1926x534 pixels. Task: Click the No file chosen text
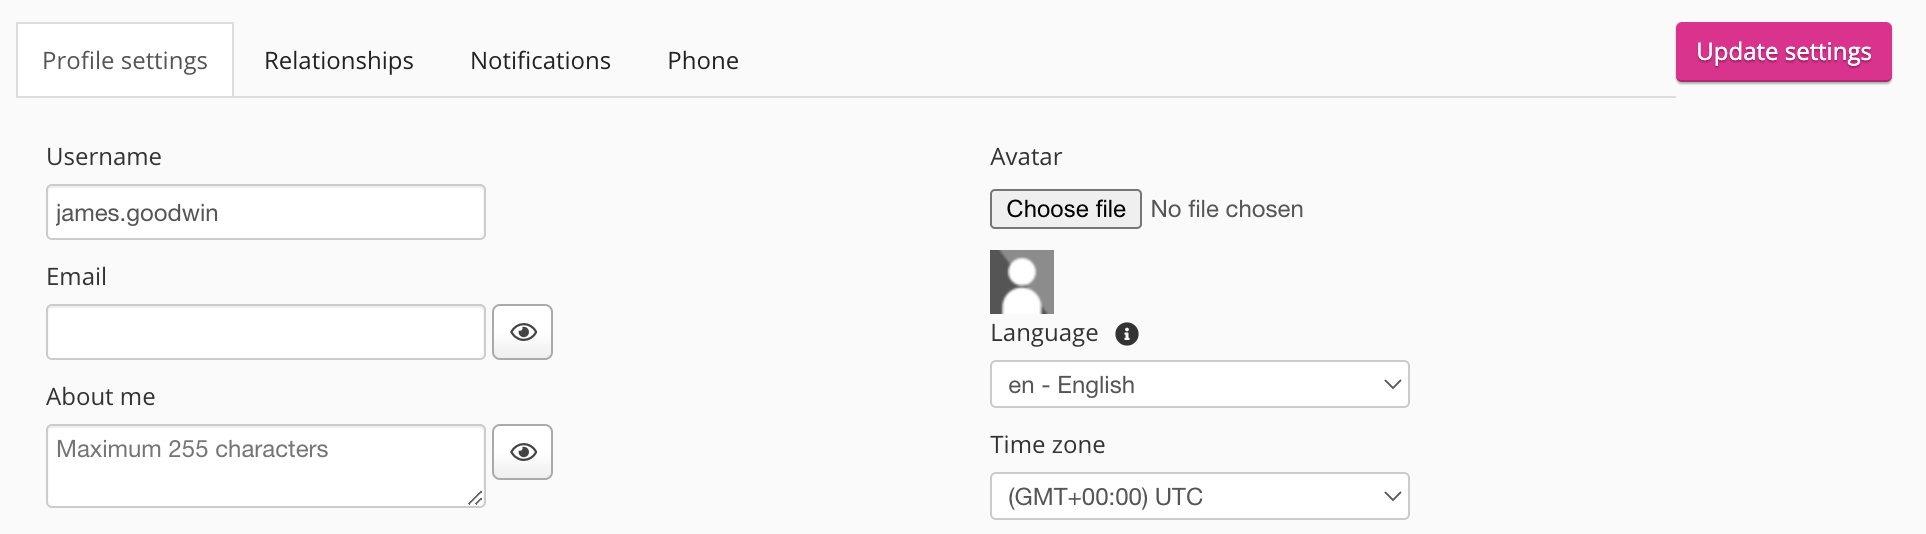point(1227,209)
